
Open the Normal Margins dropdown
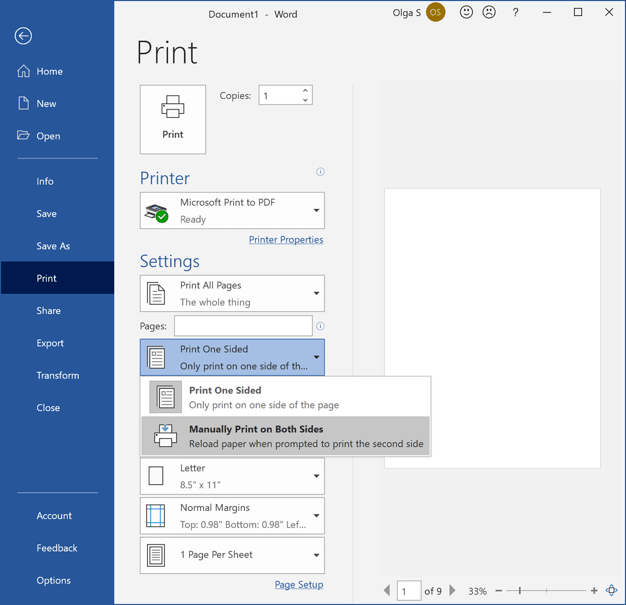pyautogui.click(x=232, y=516)
